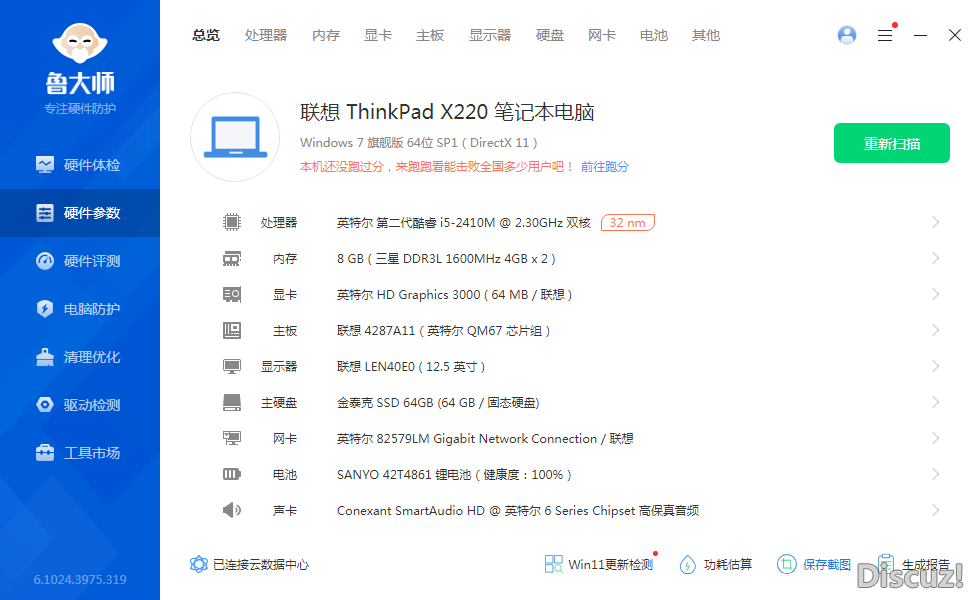Switch to the 其他 tab
The image size is (980, 600).
(706, 35)
